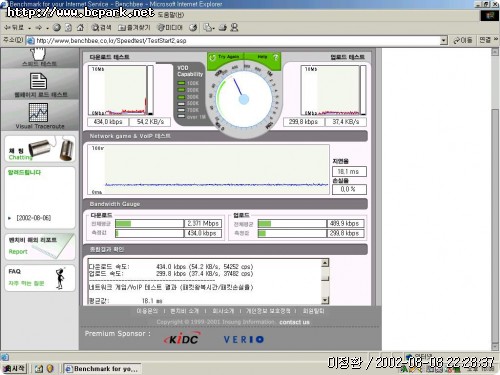
Task: Open the KIDC sponsor logo link
Action: point(183,339)
